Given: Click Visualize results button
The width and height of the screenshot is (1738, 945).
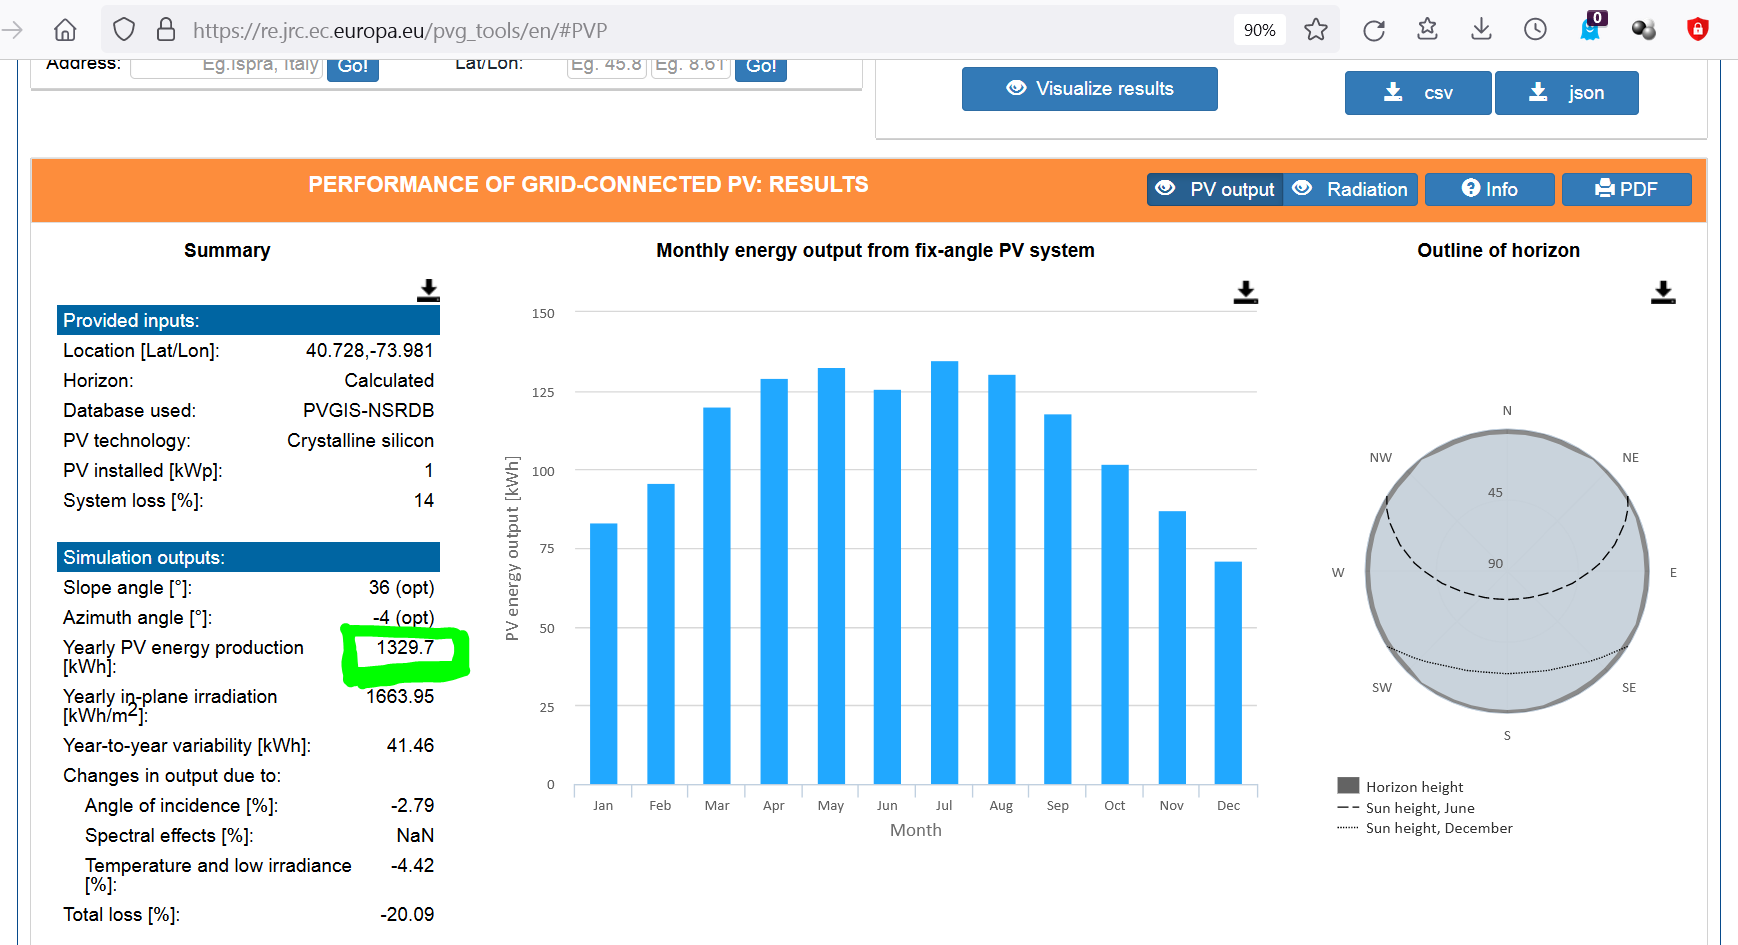Looking at the screenshot, I should tap(1089, 89).
